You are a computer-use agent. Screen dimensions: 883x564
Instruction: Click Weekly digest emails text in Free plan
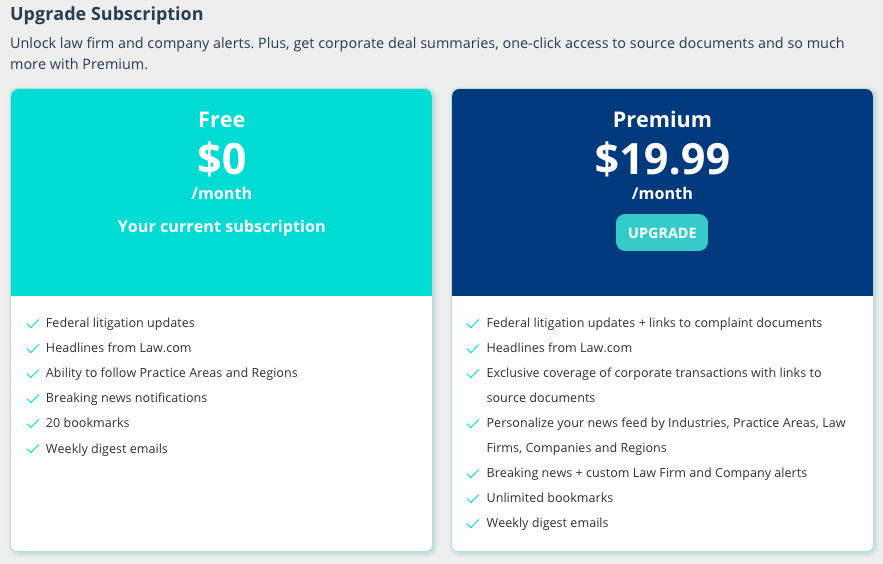click(106, 449)
